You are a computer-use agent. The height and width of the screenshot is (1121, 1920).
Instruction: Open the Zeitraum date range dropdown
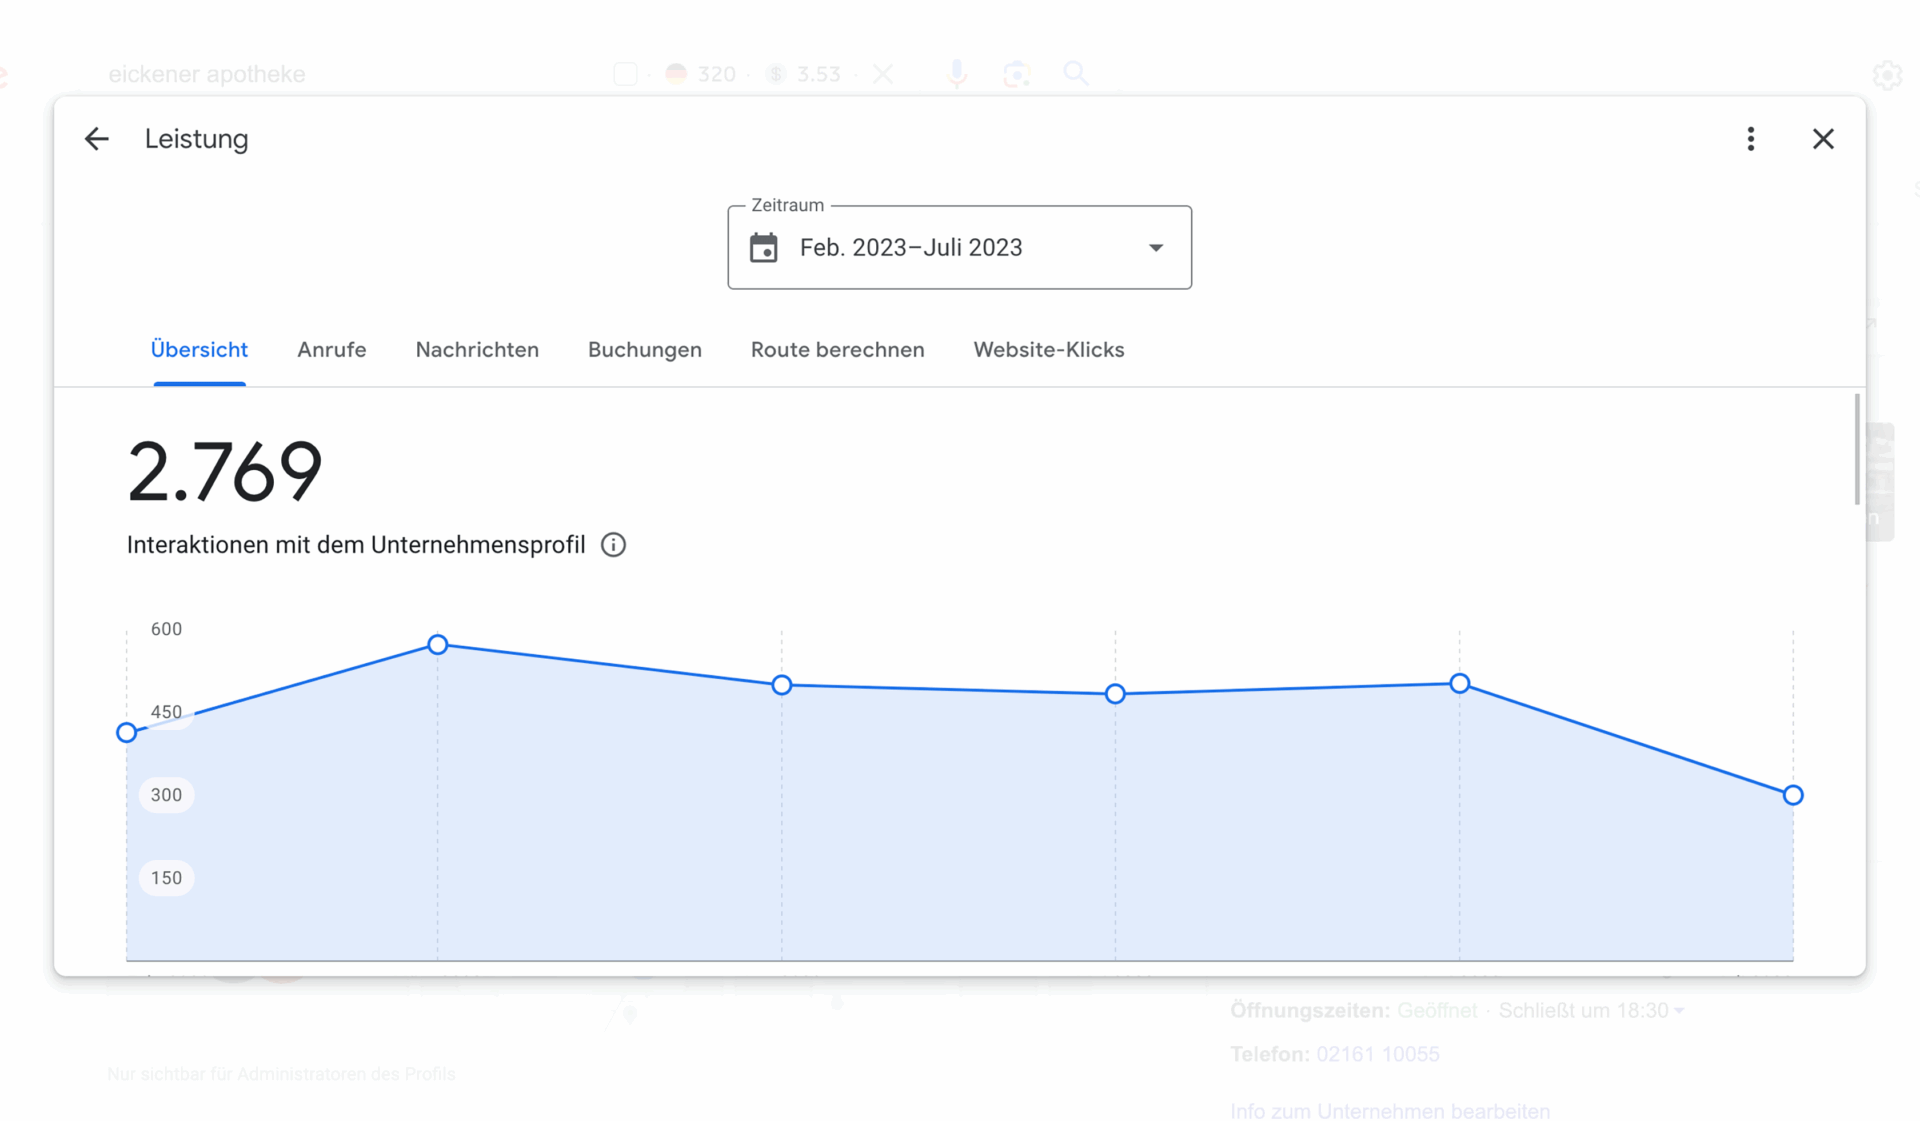point(1155,247)
